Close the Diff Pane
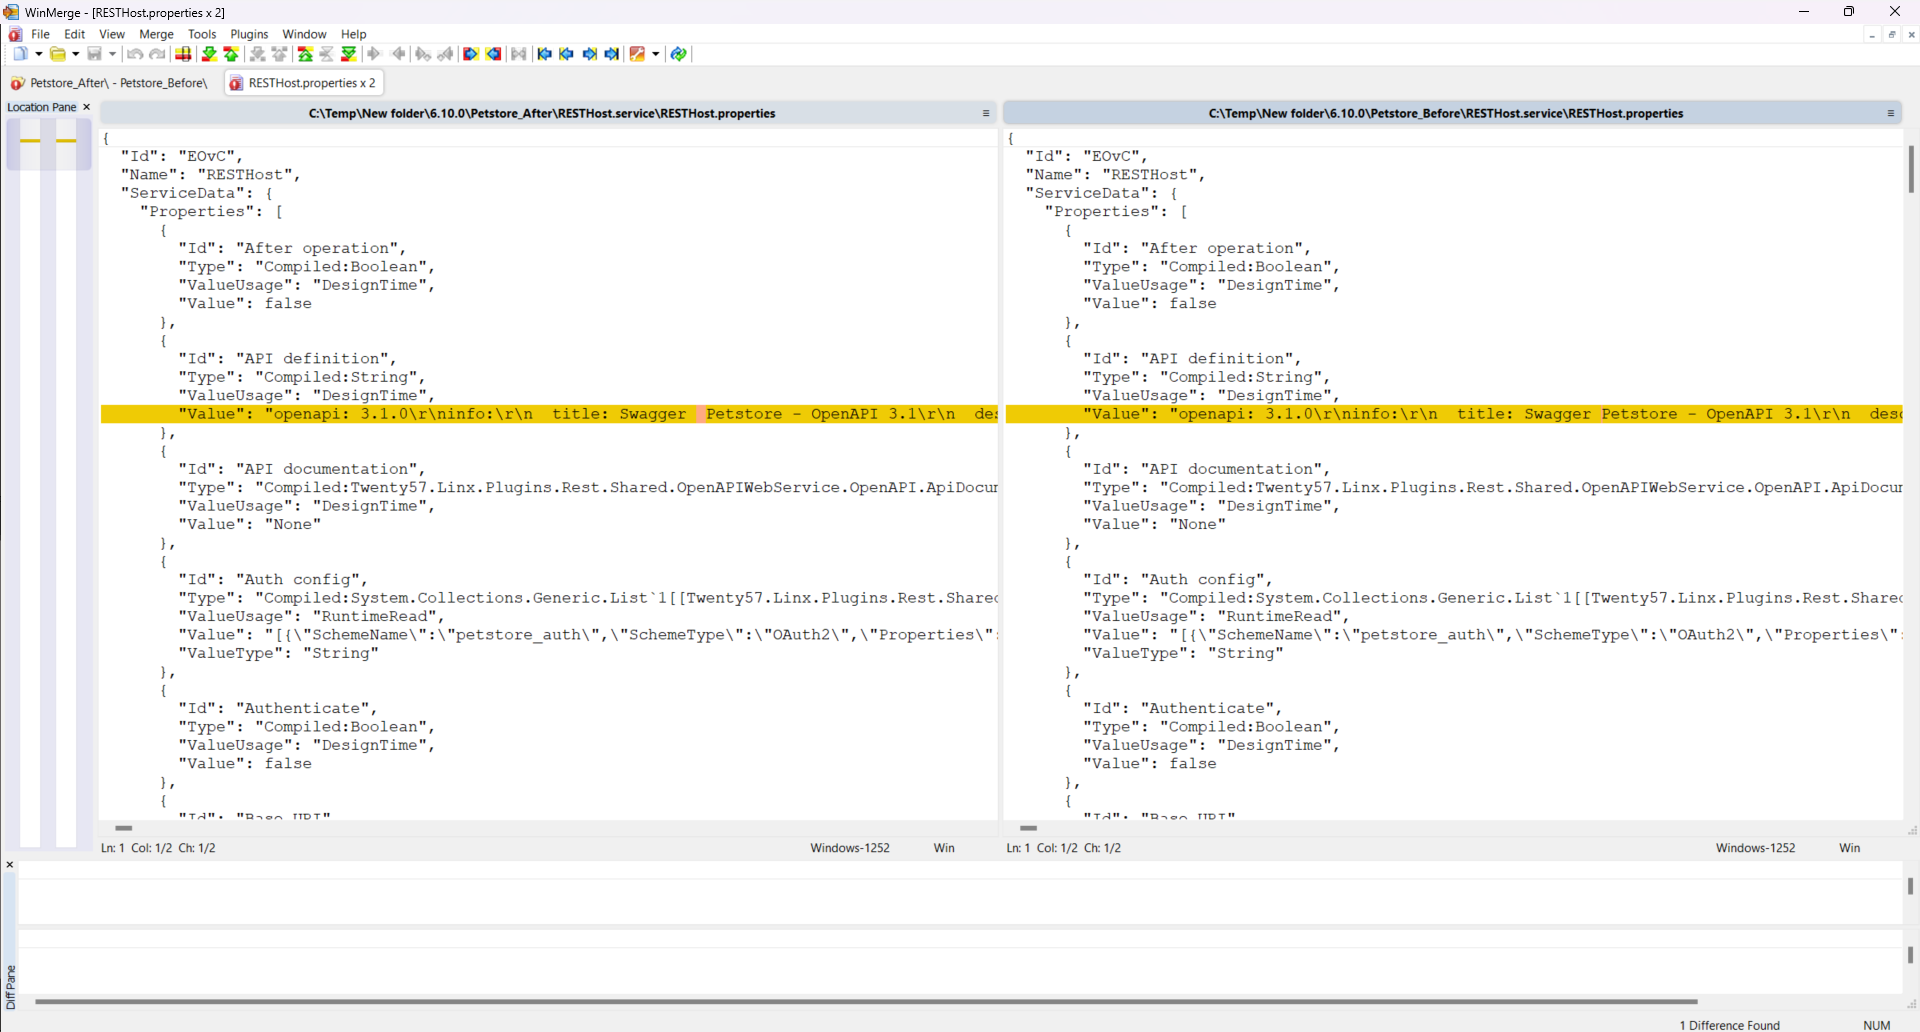Screen dimensions: 1920x1032 (x=10, y=865)
